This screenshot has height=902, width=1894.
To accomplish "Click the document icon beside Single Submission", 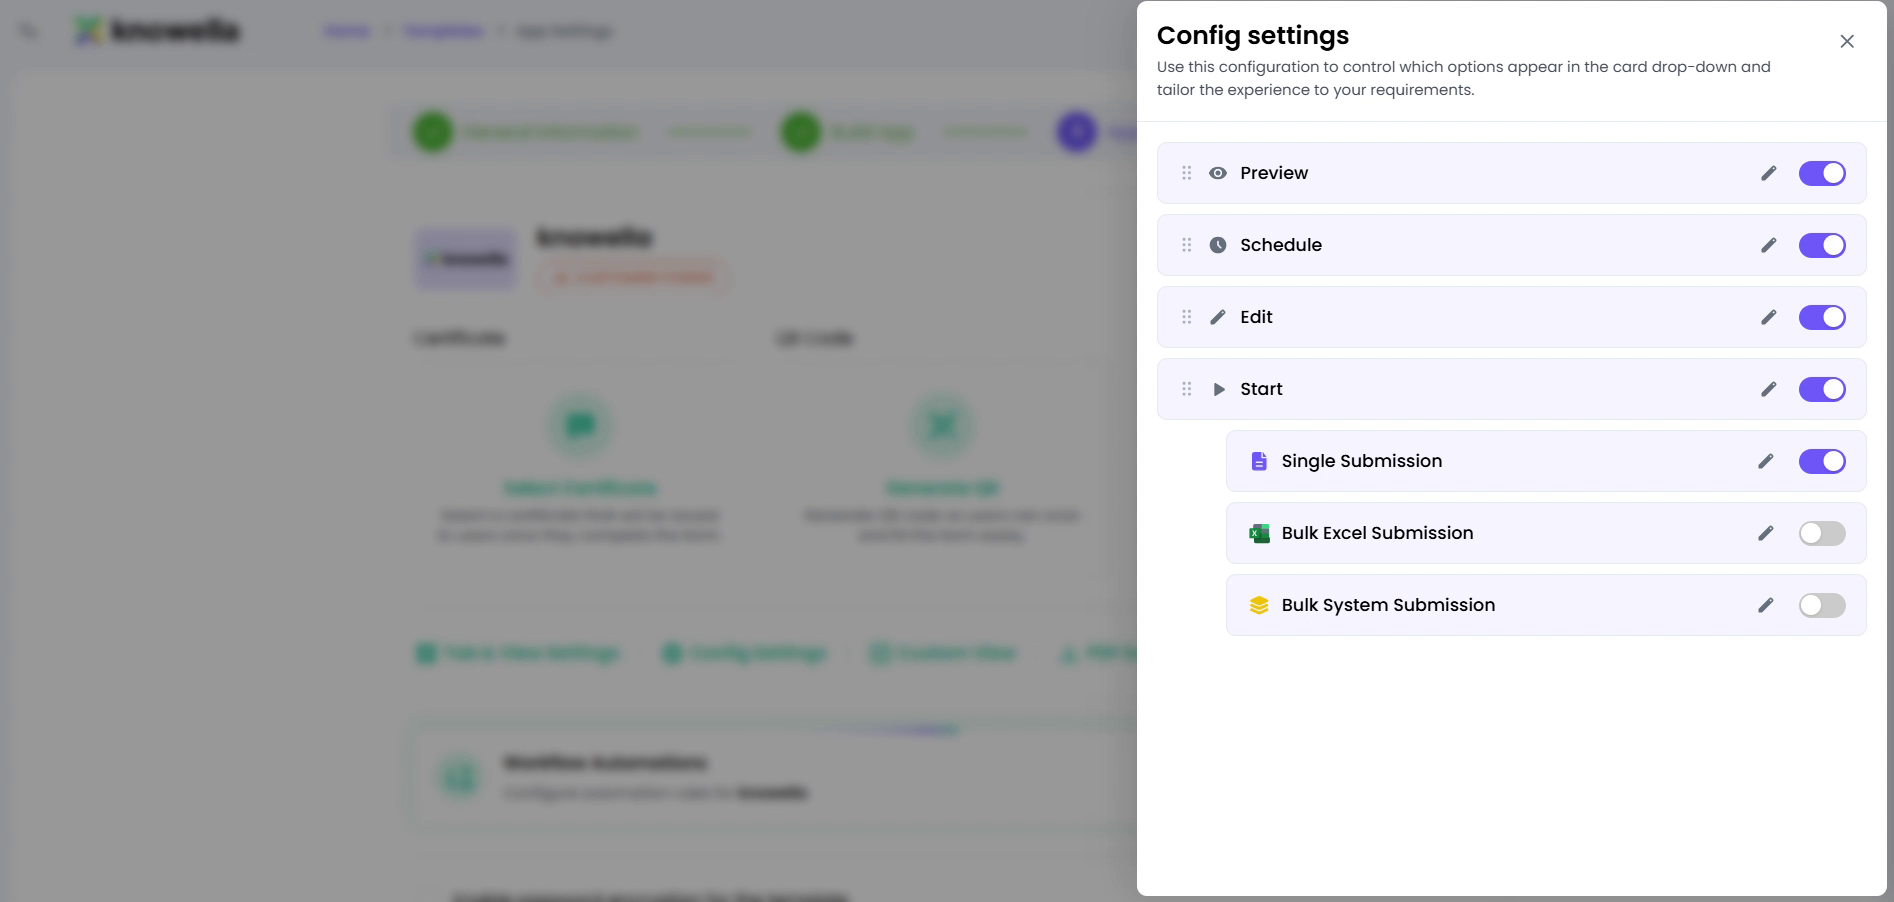I will click(x=1259, y=461).
